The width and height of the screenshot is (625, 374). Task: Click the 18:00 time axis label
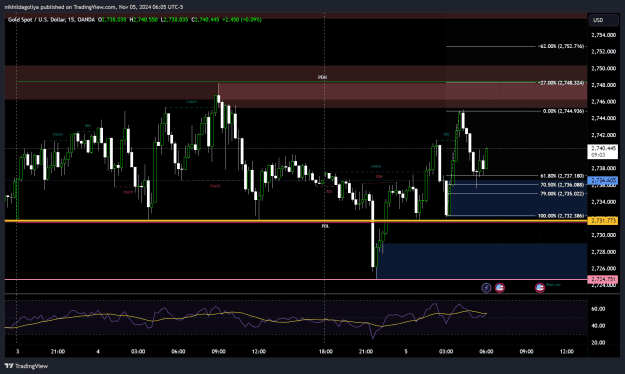(326, 352)
